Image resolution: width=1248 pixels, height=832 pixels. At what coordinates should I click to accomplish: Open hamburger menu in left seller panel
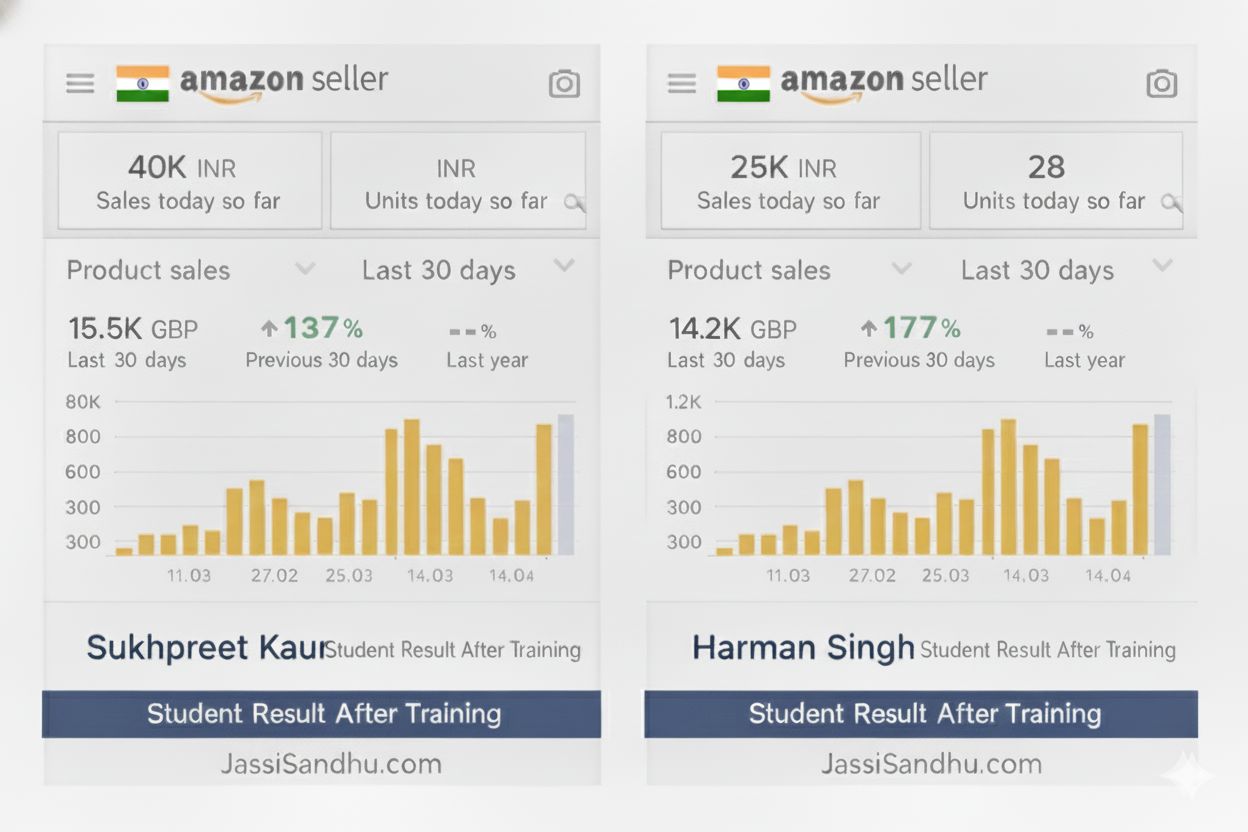(80, 83)
